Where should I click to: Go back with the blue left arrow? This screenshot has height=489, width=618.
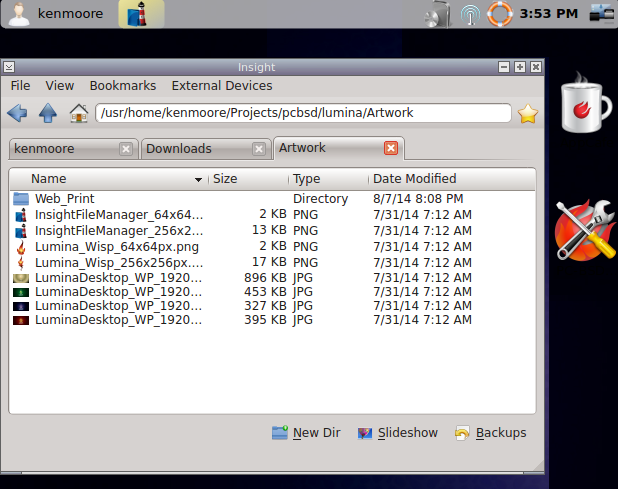click(x=17, y=113)
